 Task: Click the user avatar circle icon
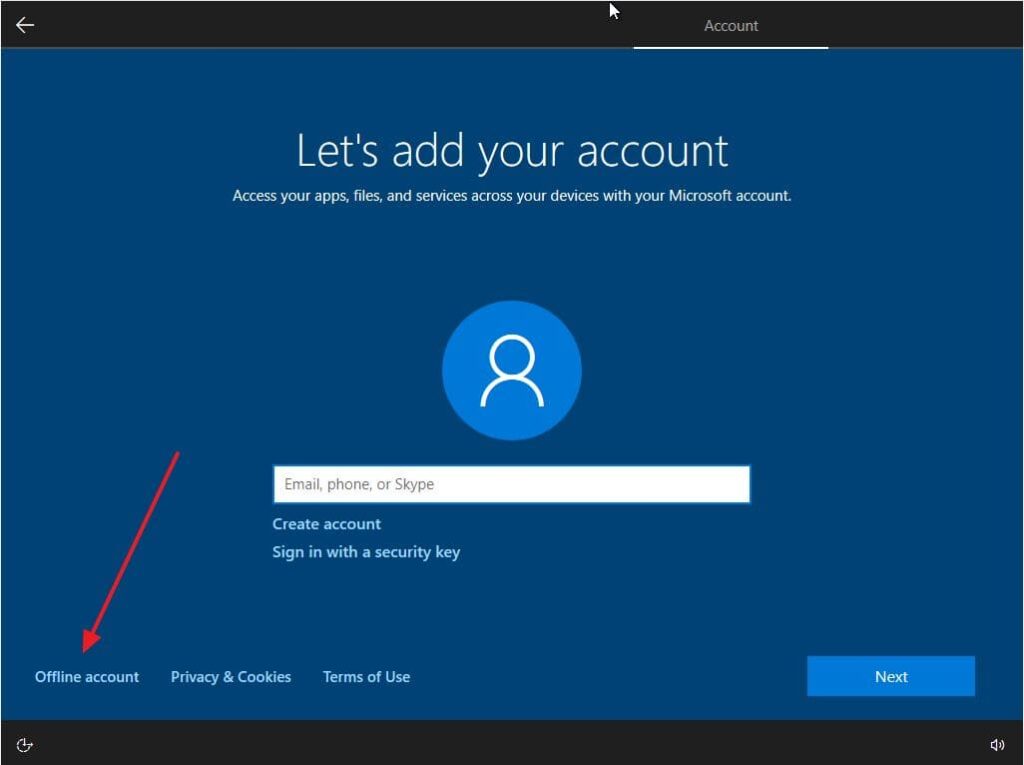click(x=511, y=370)
